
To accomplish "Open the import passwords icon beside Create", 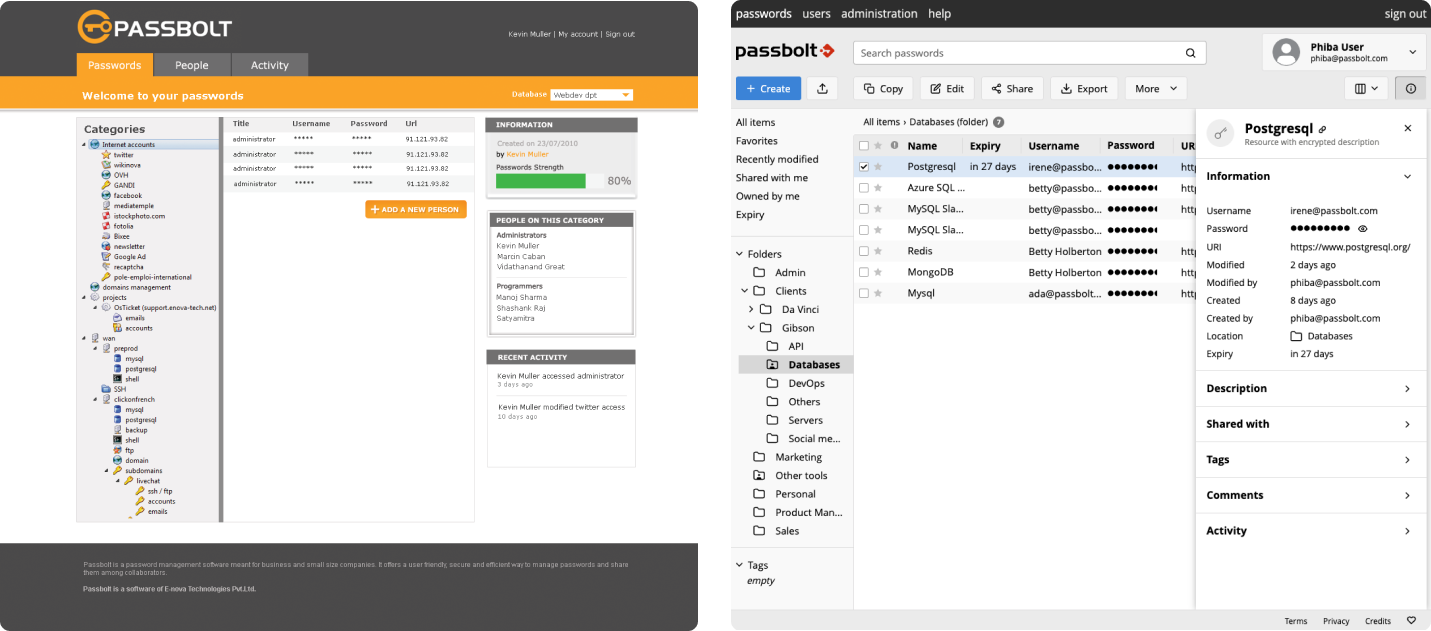I will click(x=822, y=88).
